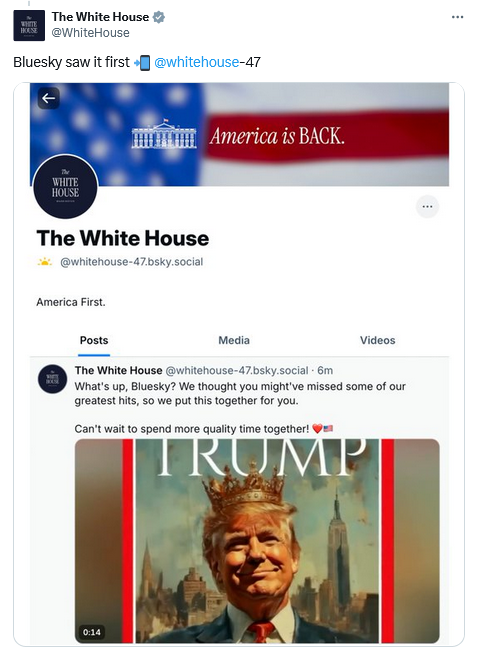This screenshot has height=658, width=477.
Task: Click the phone emoji in the tweet text
Action: point(142,63)
